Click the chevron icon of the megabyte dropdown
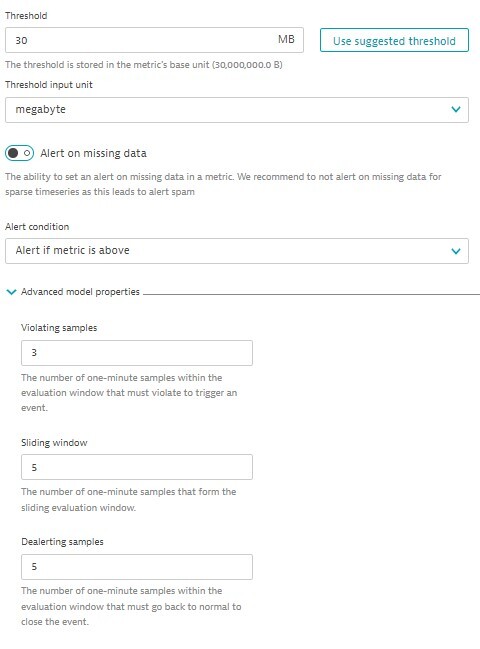 click(x=456, y=110)
